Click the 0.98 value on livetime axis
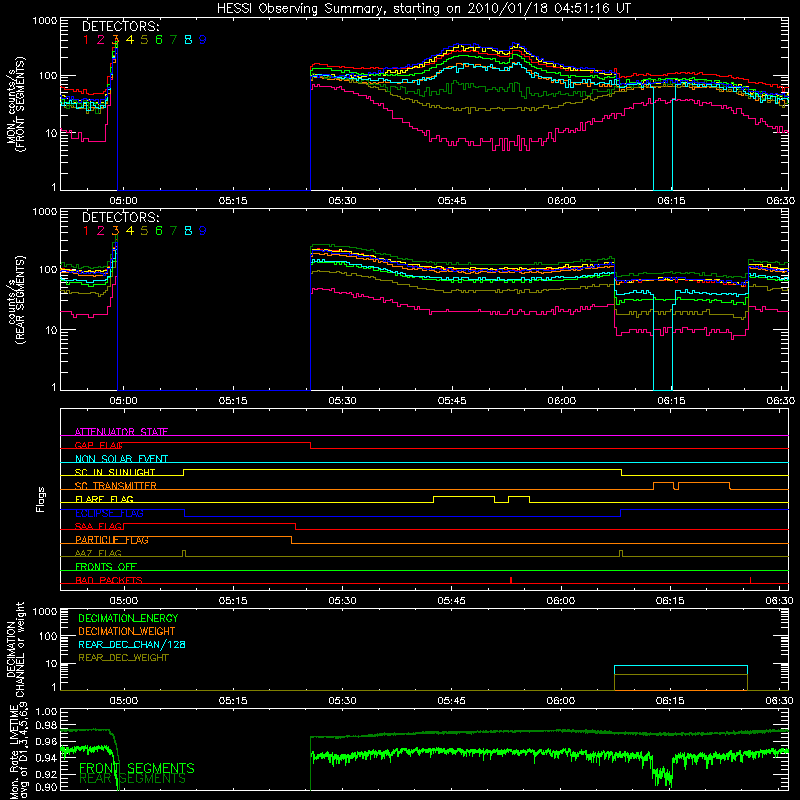Screen dimensions: 800x800 coord(47,724)
